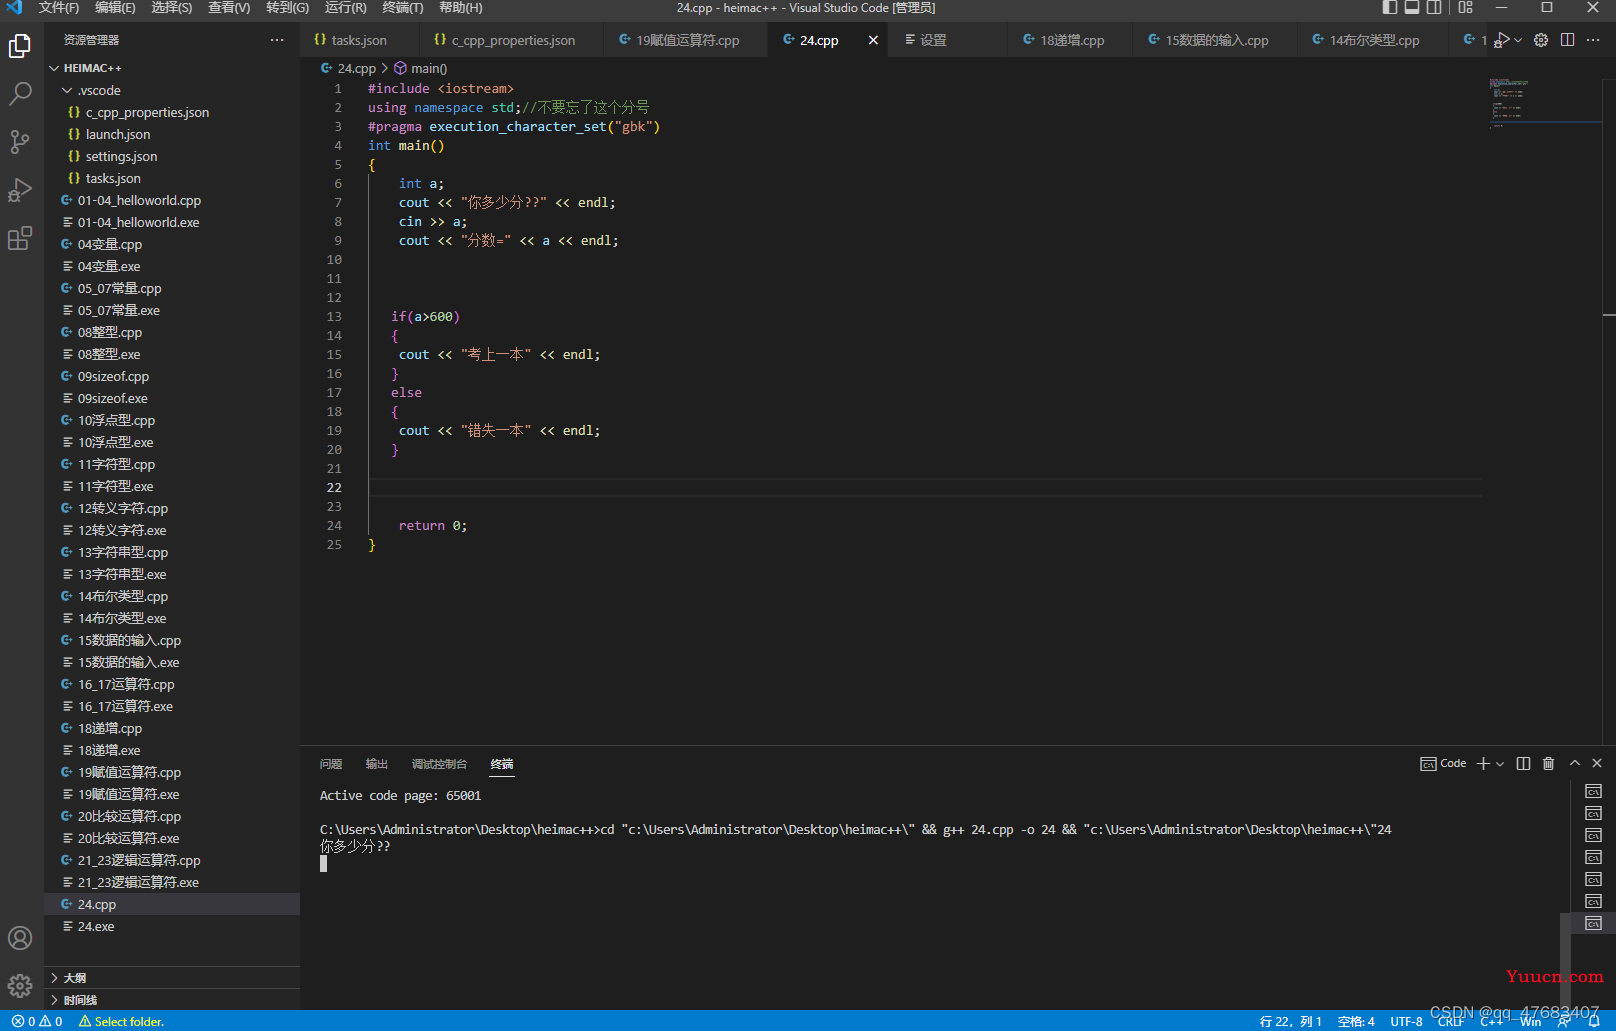
Task: Open the Source Control view
Action: point(20,142)
